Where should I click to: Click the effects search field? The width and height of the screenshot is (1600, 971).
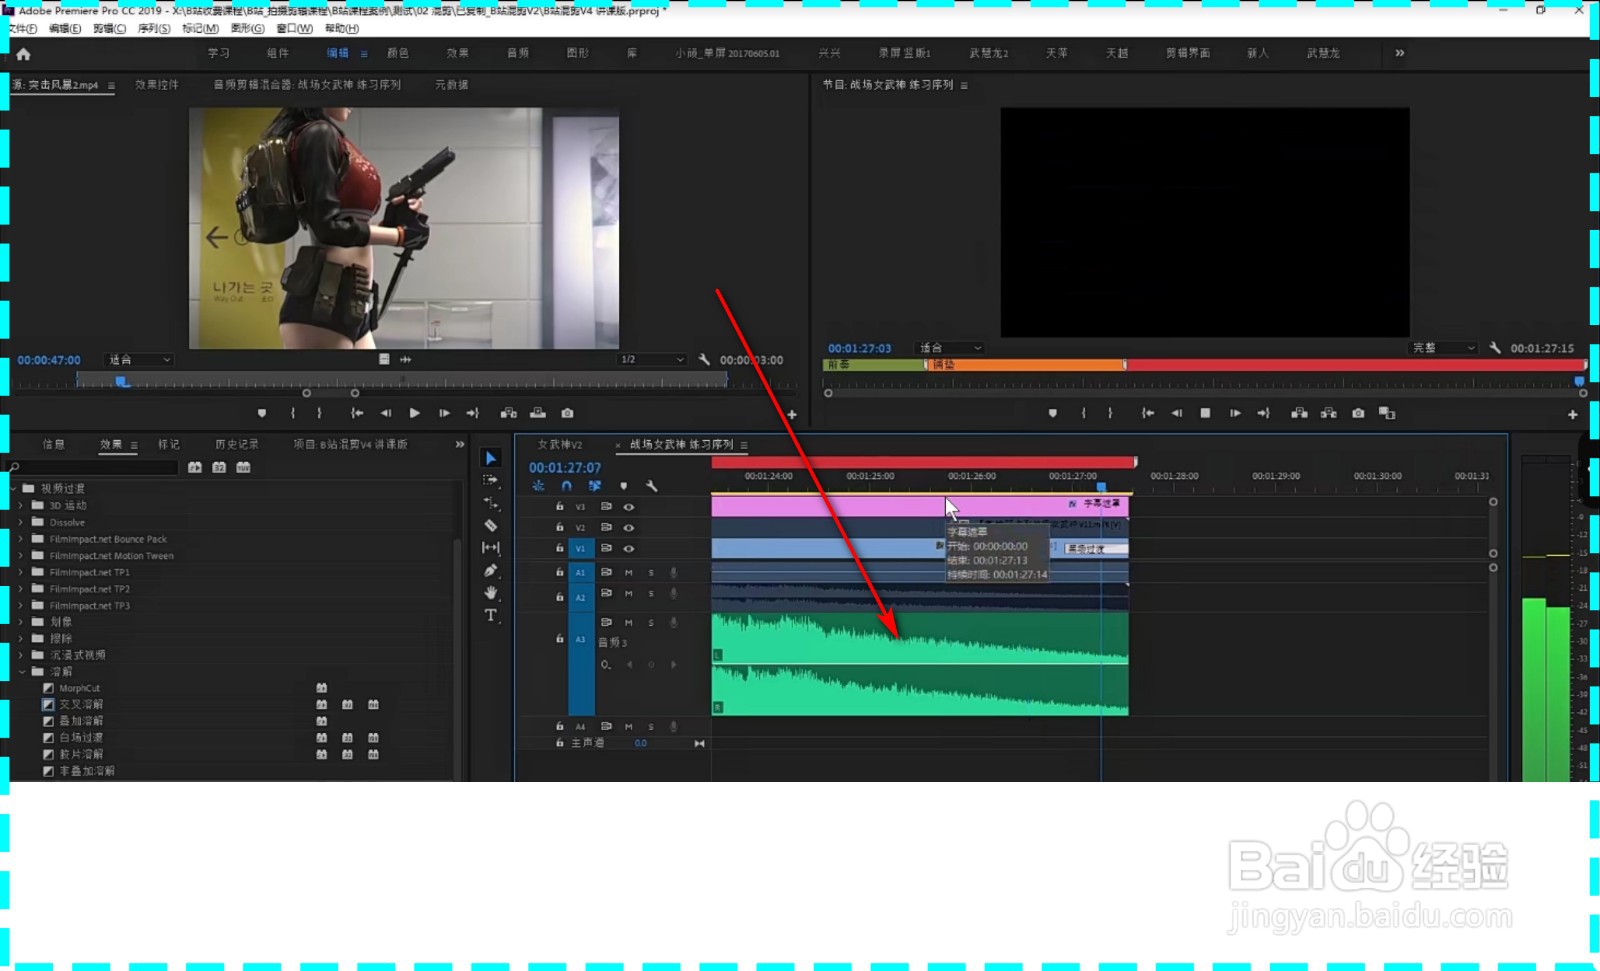coord(95,467)
